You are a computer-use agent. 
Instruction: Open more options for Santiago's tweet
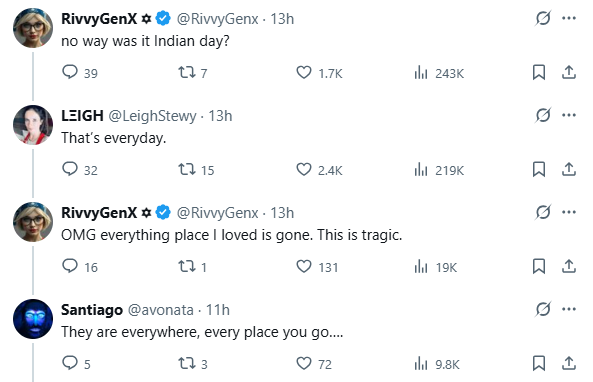(569, 309)
